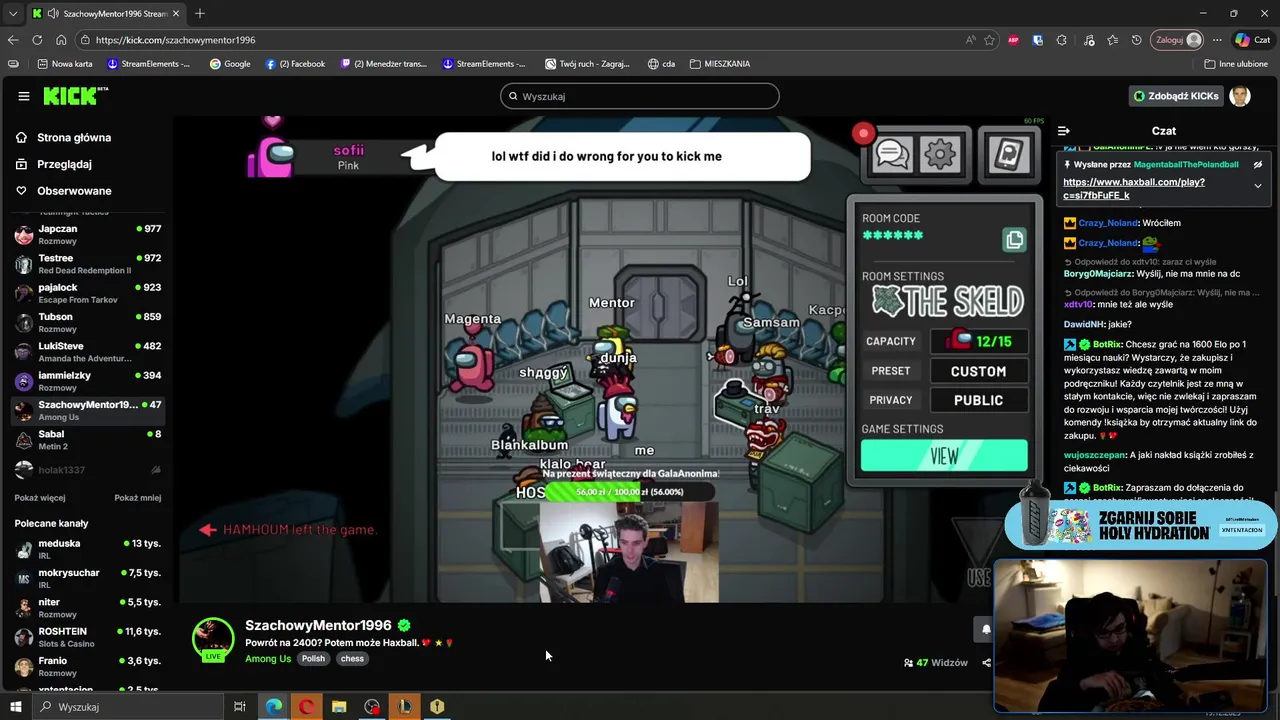Open iammielzky's channel in sidebar
The height and width of the screenshot is (720, 1280).
click(88, 381)
